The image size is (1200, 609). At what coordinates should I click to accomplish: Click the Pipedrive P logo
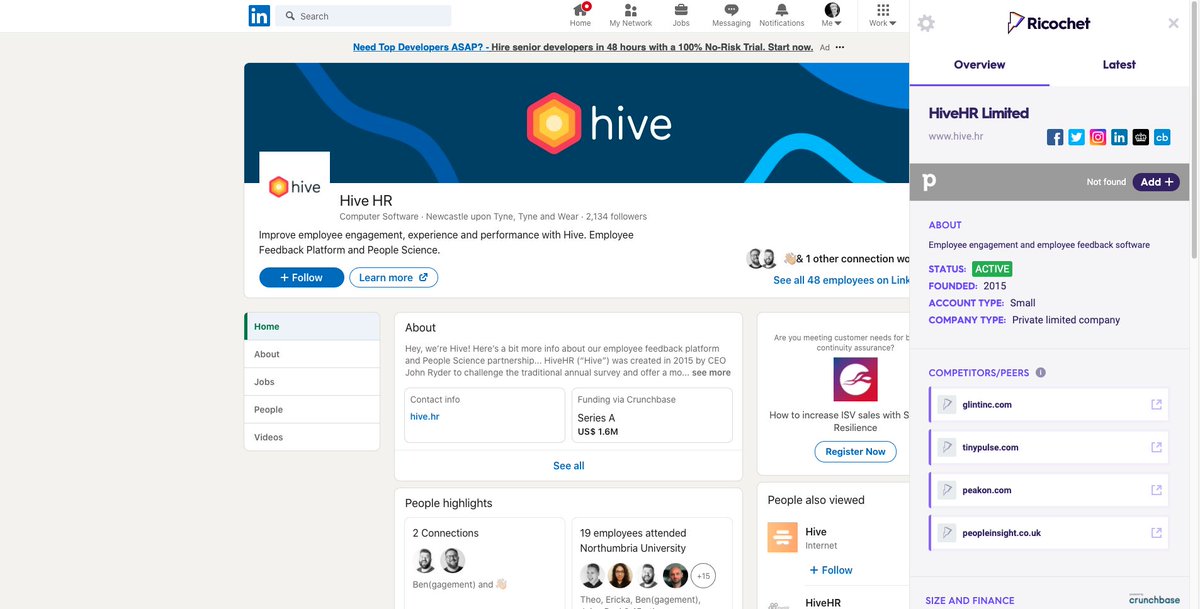(x=929, y=181)
